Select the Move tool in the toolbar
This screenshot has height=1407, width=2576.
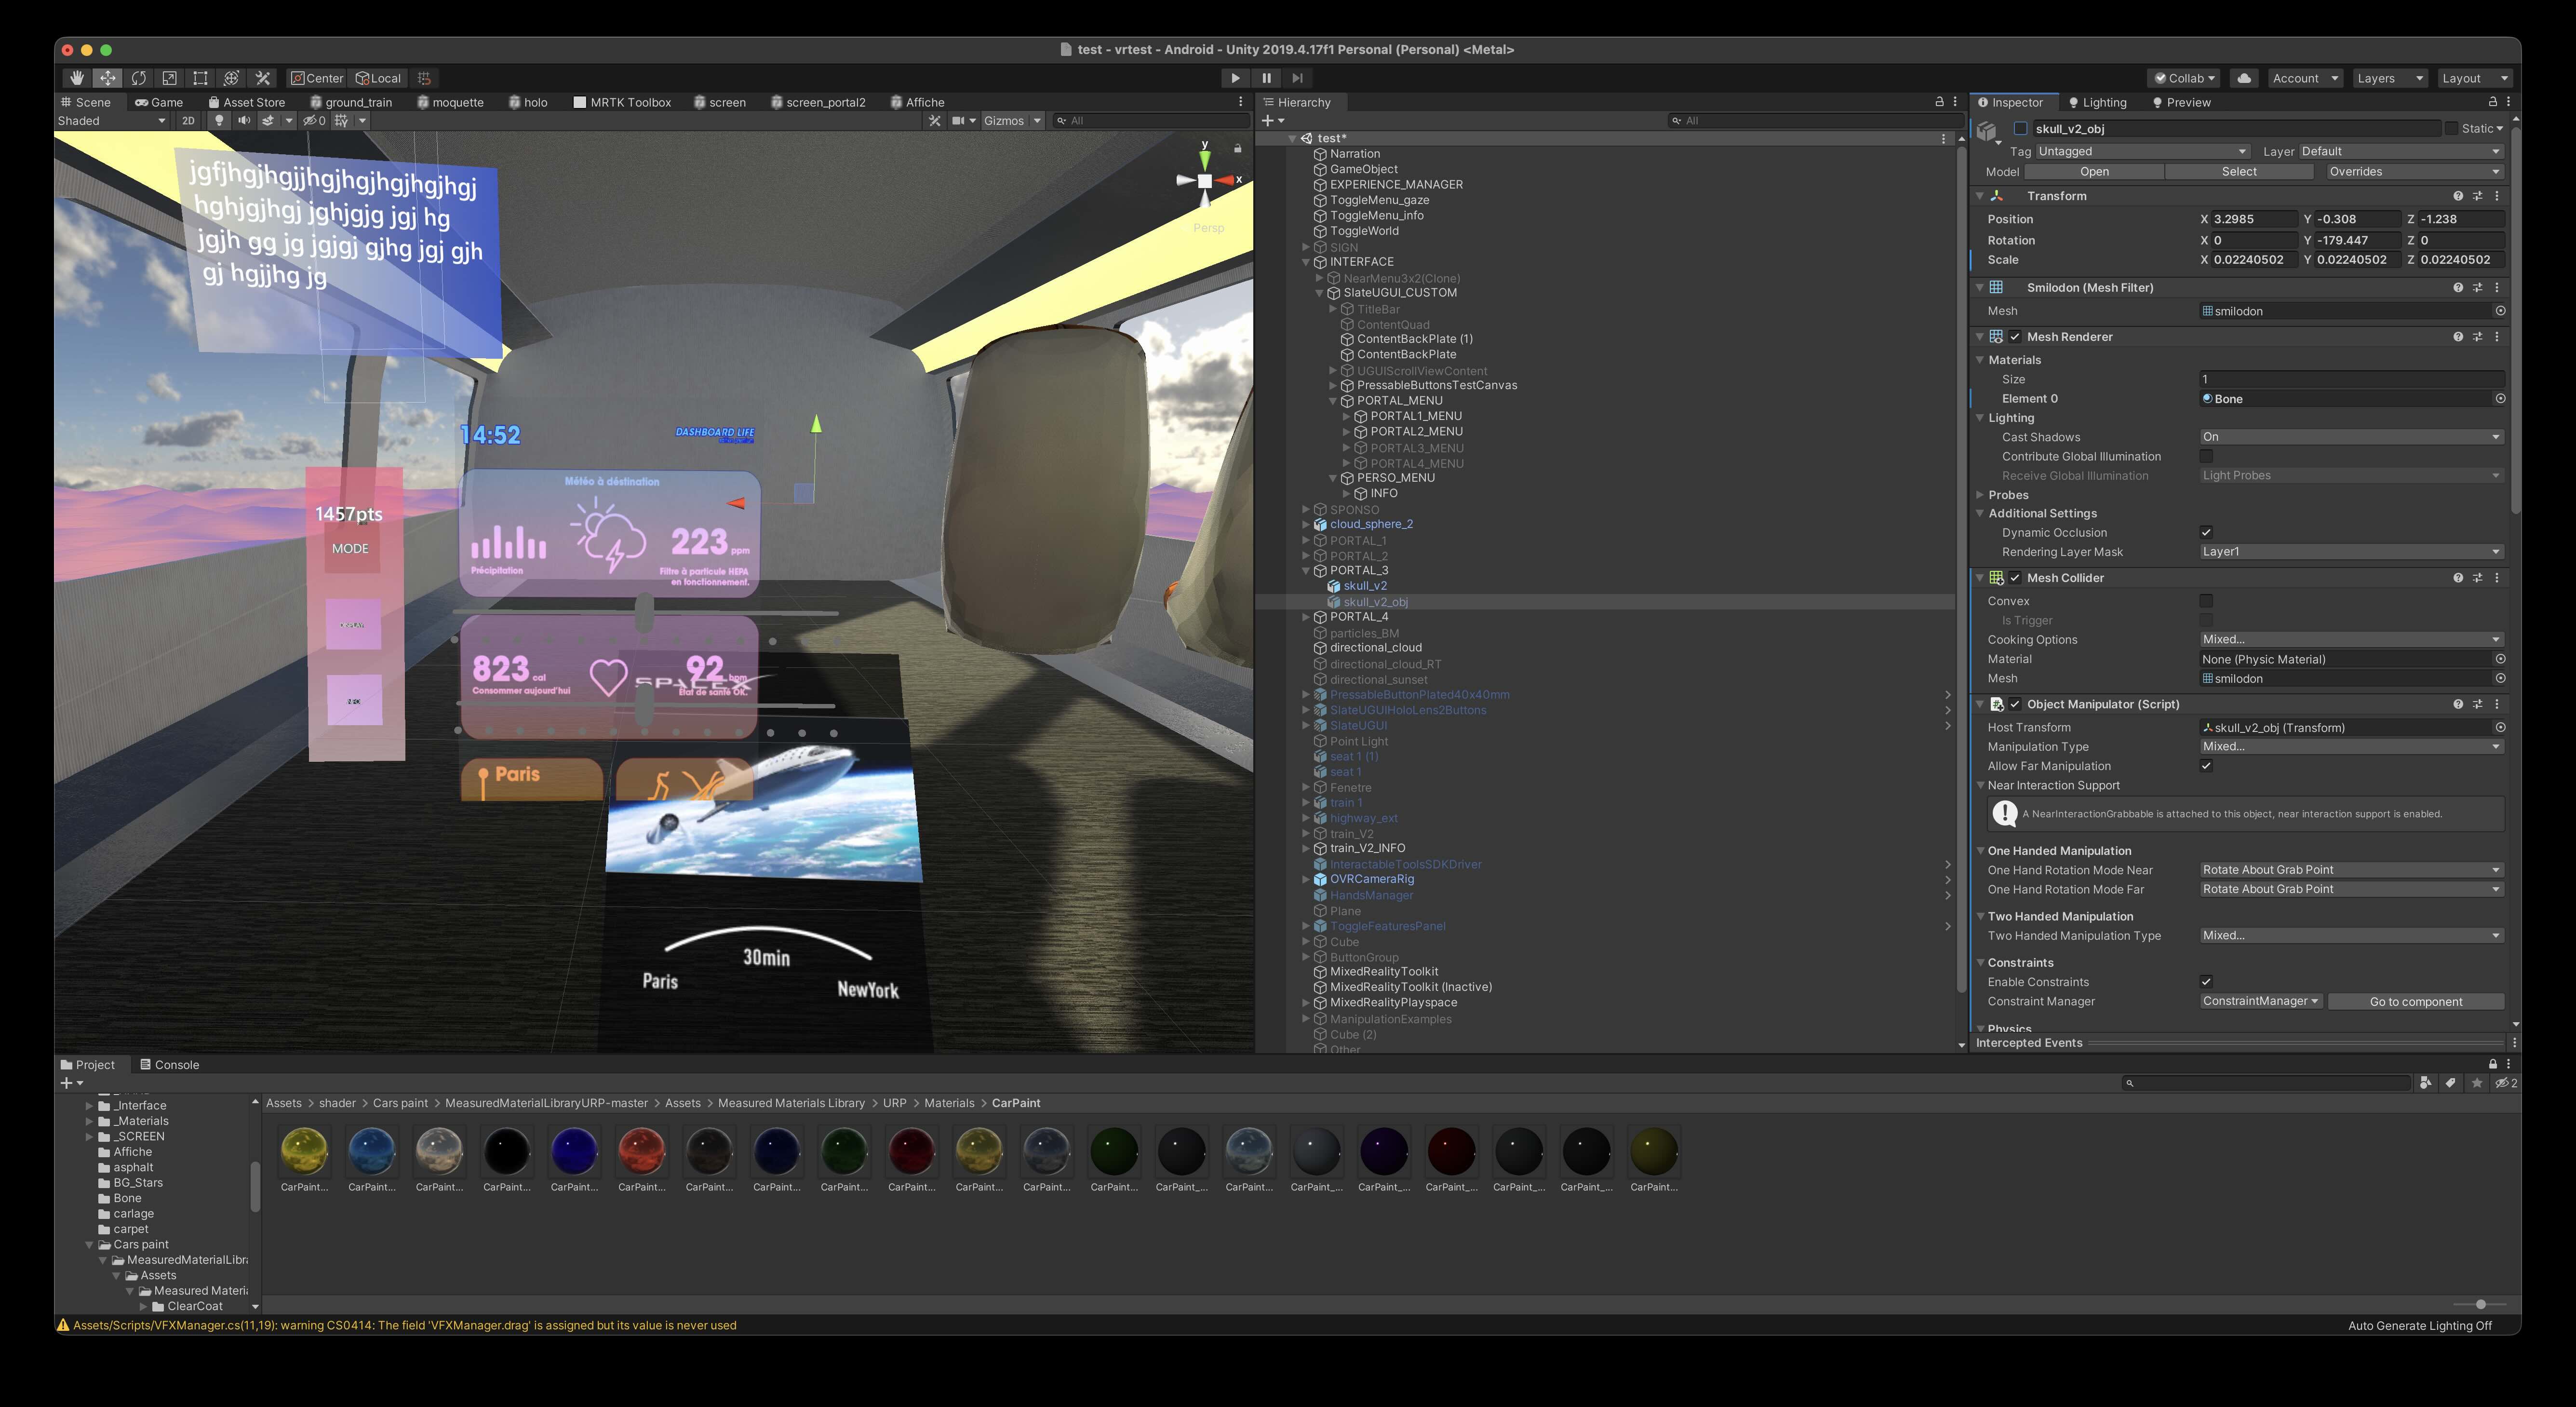coord(107,77)
